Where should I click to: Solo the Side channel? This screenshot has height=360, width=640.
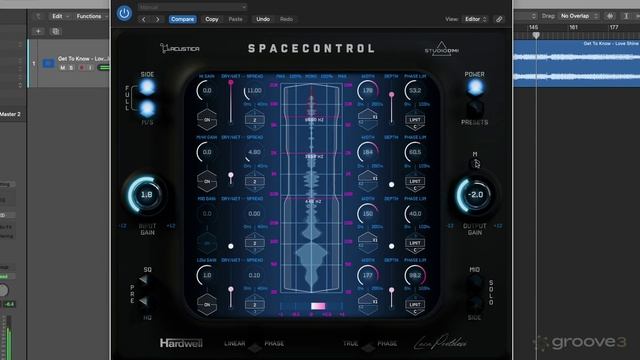[475, 303]
